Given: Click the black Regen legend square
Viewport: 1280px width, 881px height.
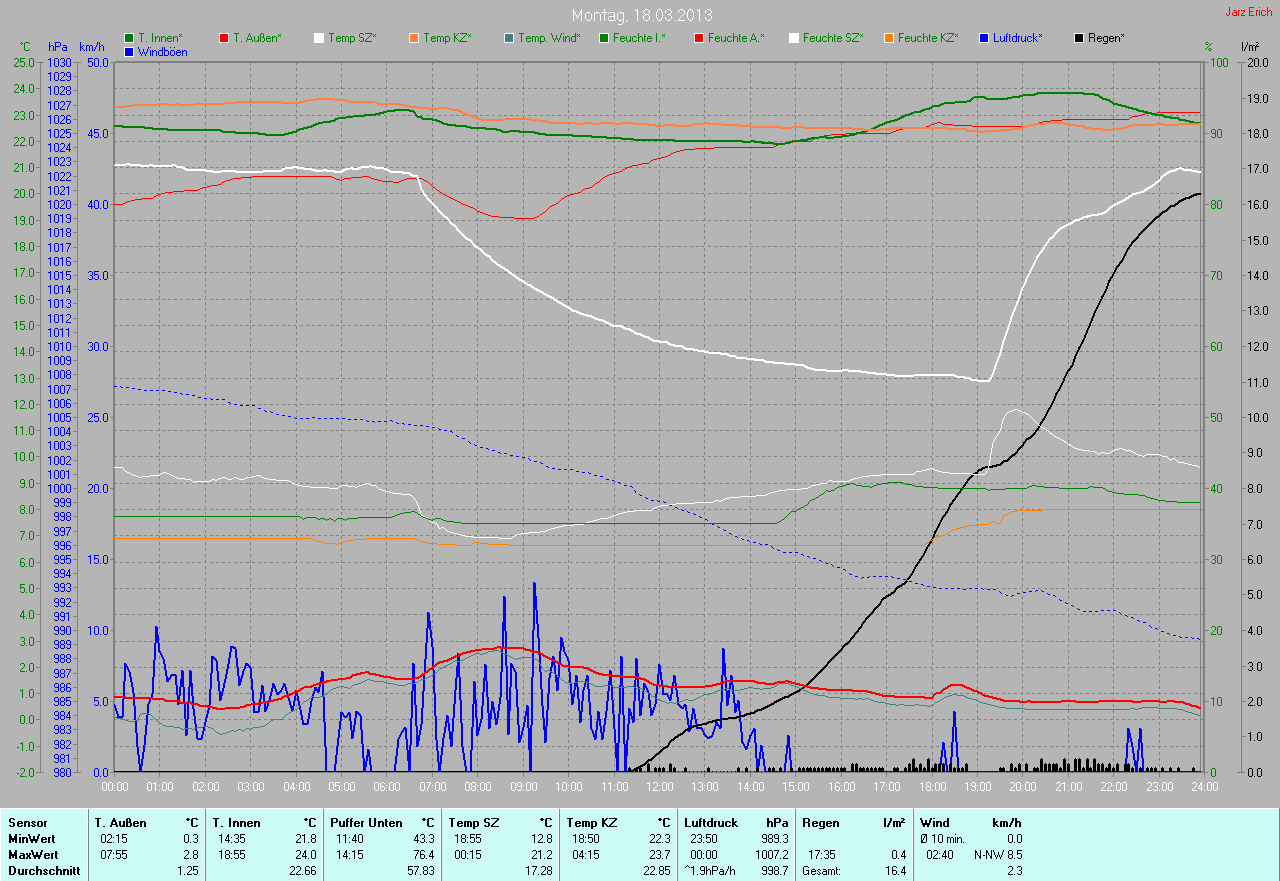Looking at the screenshot, I should (x=1079, y=38).
